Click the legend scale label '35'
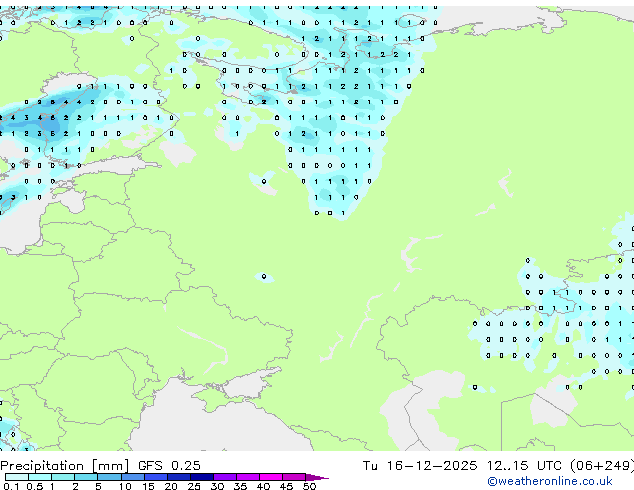634x490 pixels. [240, 486]
